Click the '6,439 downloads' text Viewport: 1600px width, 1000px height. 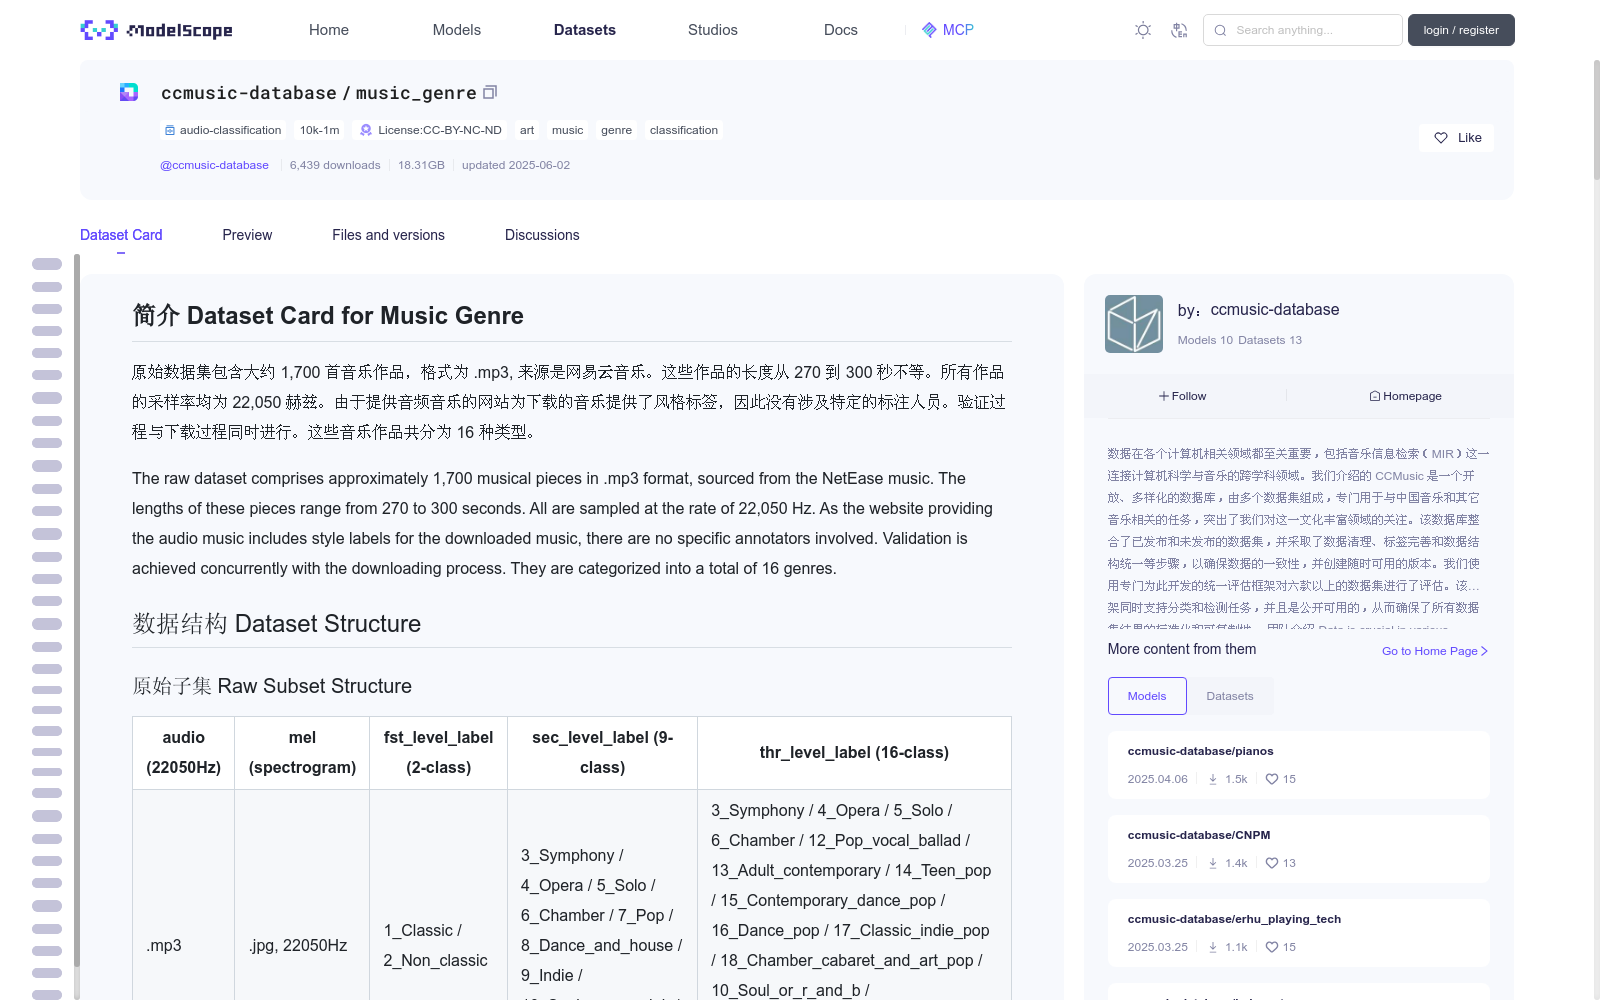point(335,165)
